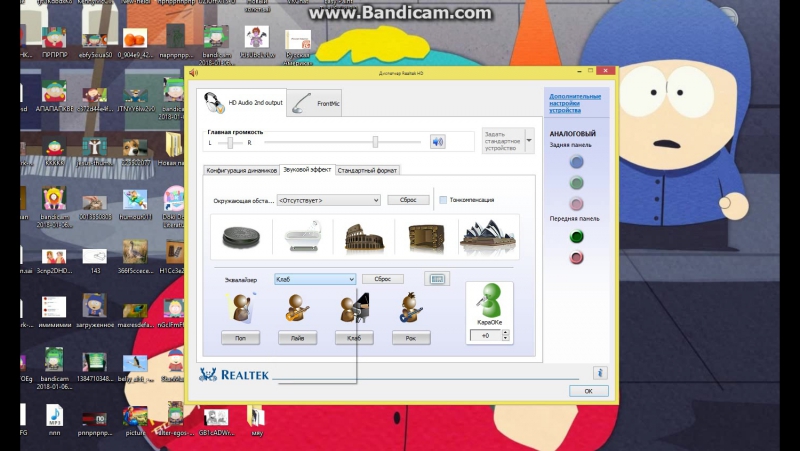Open the Стандартный формат tab
The image size is (800, 451).
(x=367, y=170)
